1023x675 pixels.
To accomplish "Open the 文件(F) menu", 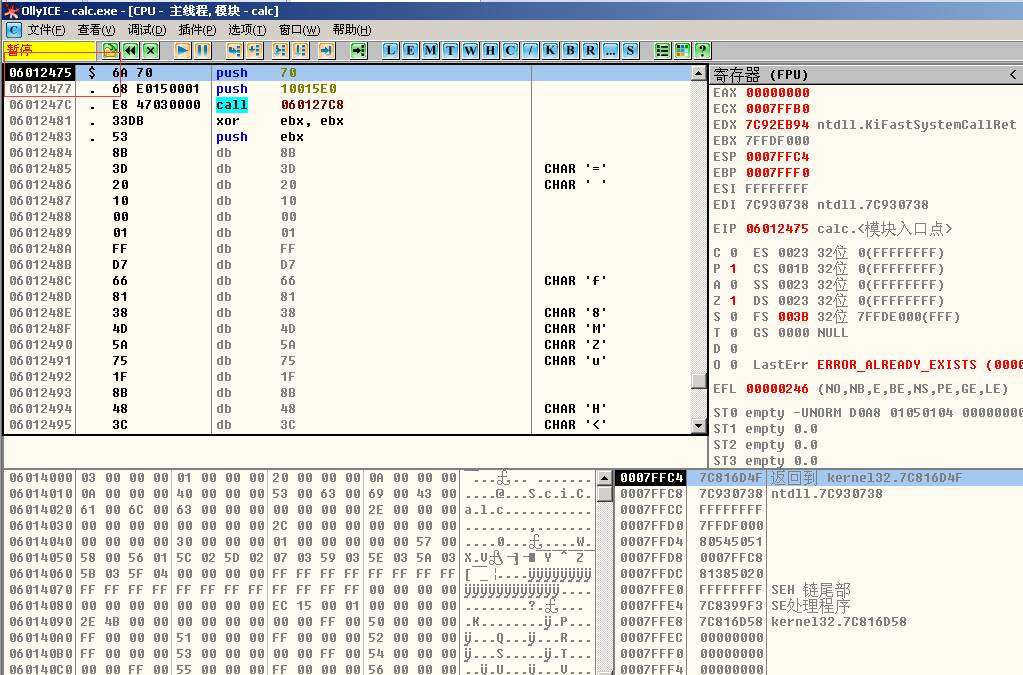I will point(46,30).
